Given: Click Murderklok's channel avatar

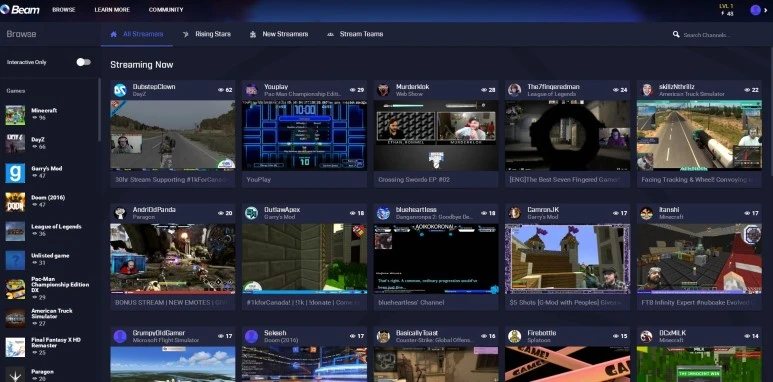Looking at the screenshot, I should [x=383, y=90].
